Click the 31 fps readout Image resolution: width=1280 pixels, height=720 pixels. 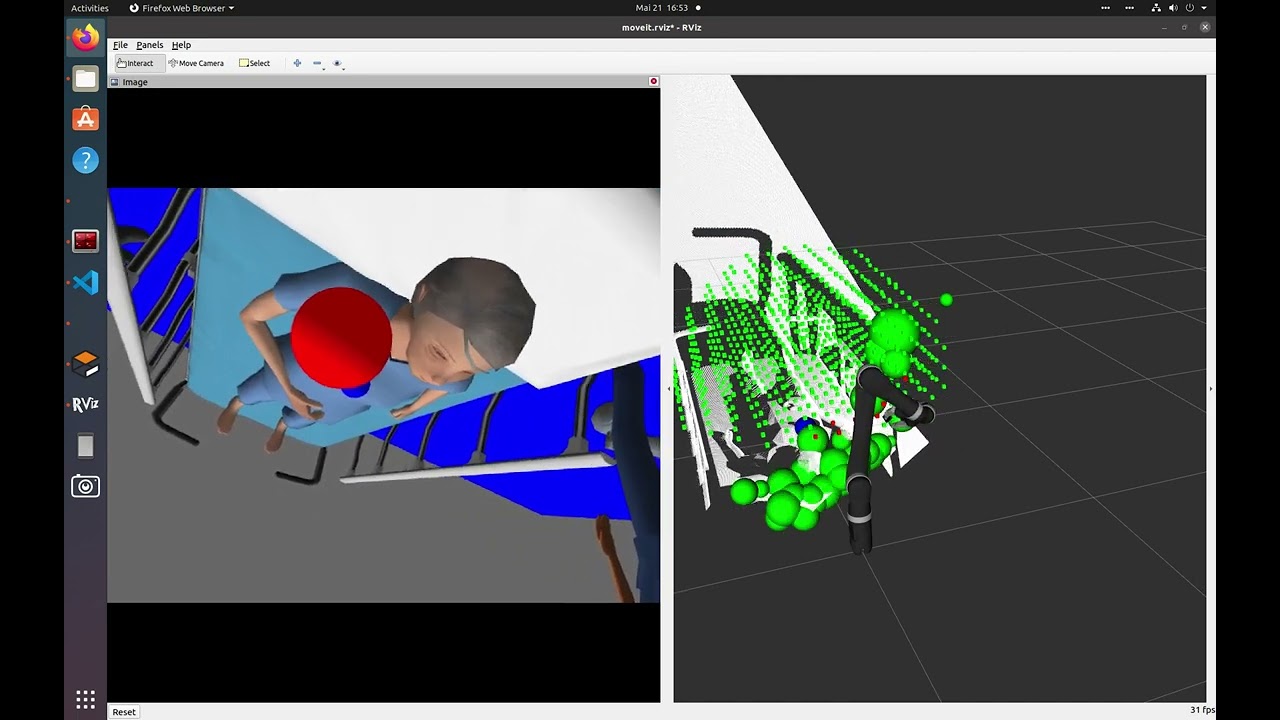1202,710
